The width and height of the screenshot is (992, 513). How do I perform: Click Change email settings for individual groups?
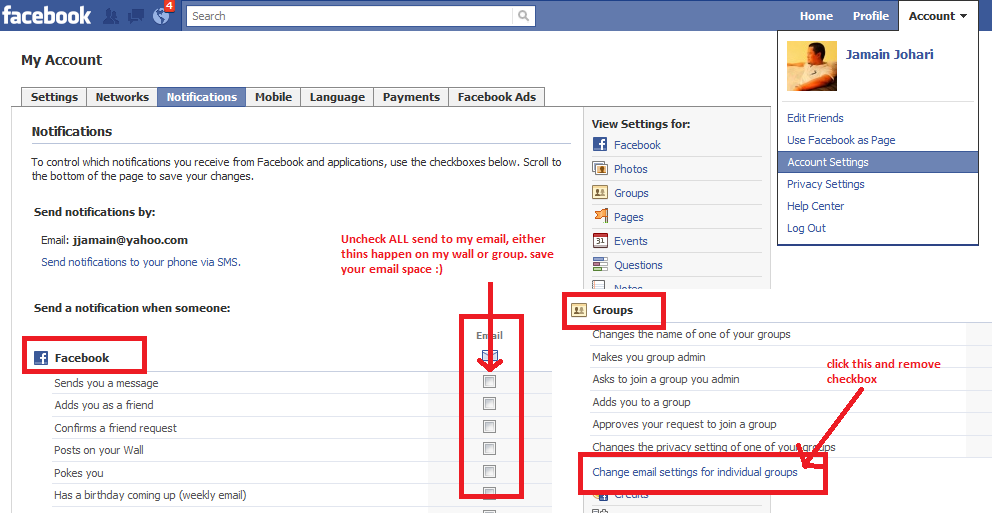[695, 472]
